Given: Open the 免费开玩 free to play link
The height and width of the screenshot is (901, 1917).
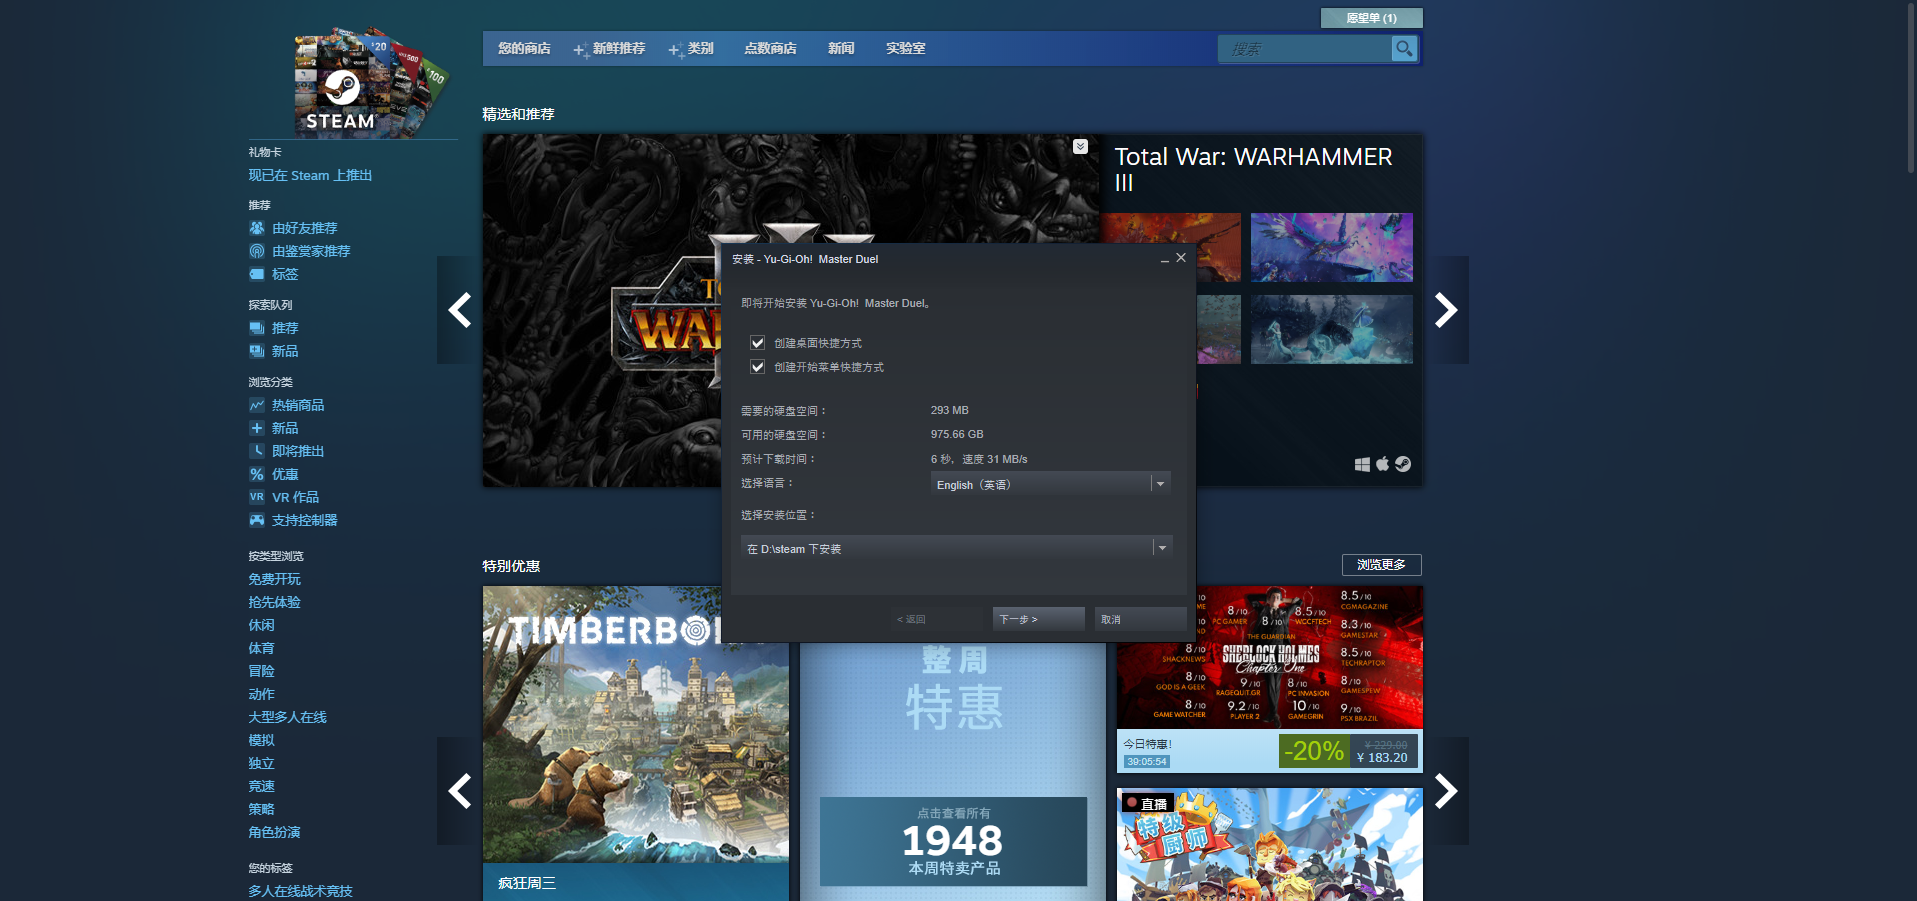Looking at the screenshot, I should pos(274,579).
